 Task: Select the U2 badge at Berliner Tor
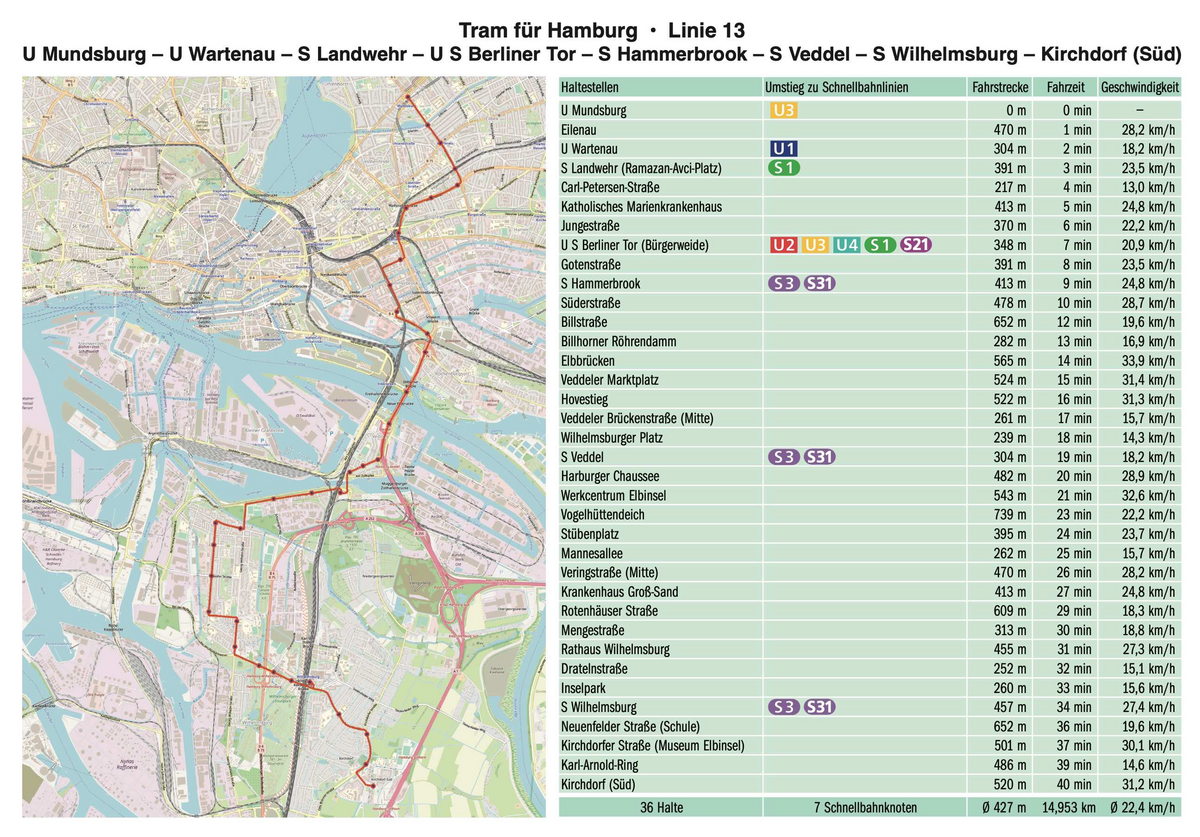click(784, 245)
